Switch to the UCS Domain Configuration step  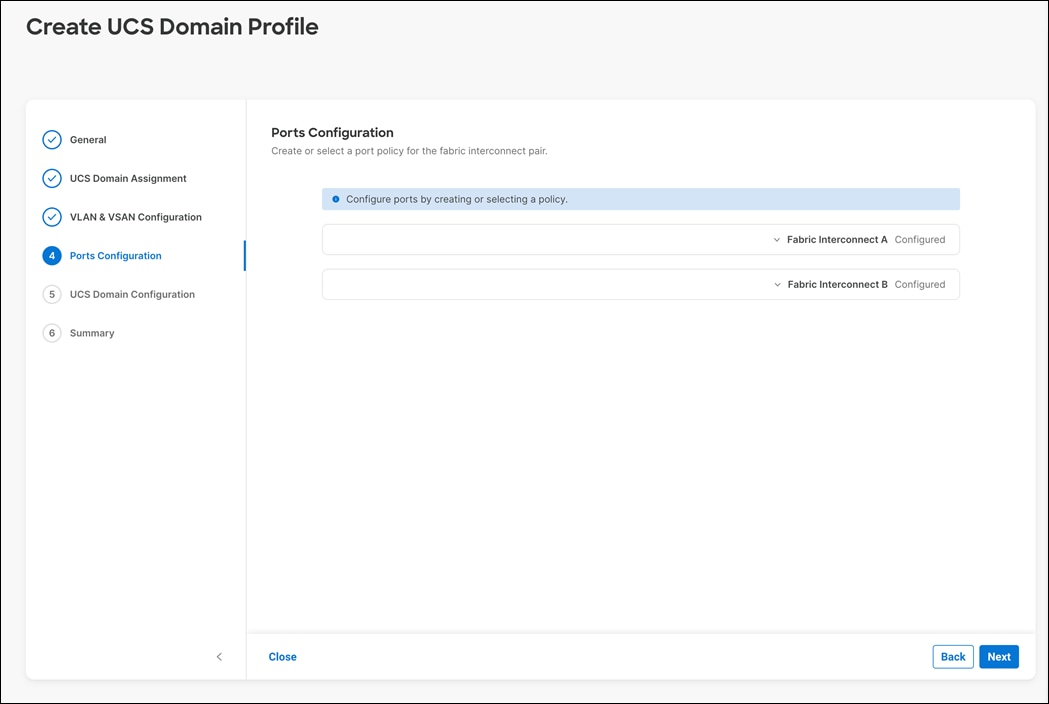tap(131, 294)
